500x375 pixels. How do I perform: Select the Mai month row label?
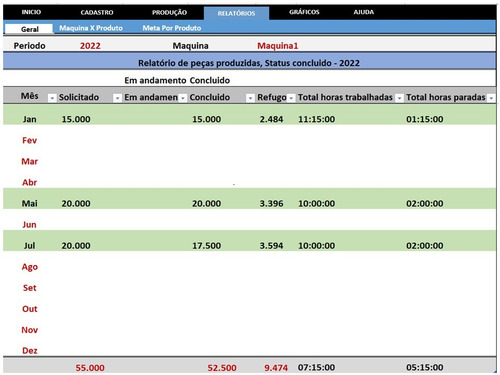(x=29, y=203)
